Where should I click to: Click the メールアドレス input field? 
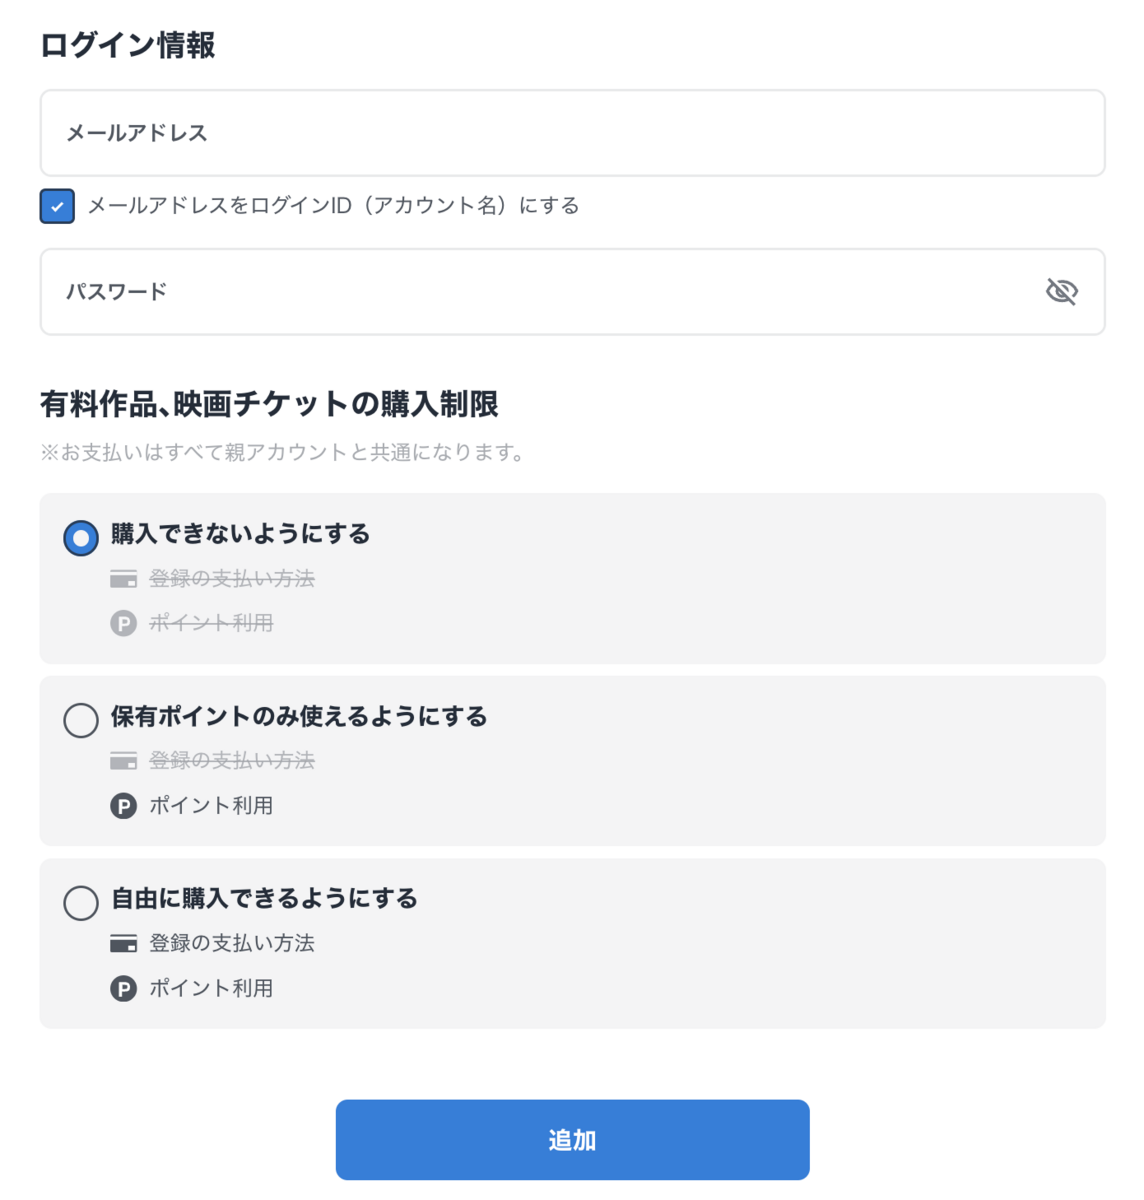(572, 133)
